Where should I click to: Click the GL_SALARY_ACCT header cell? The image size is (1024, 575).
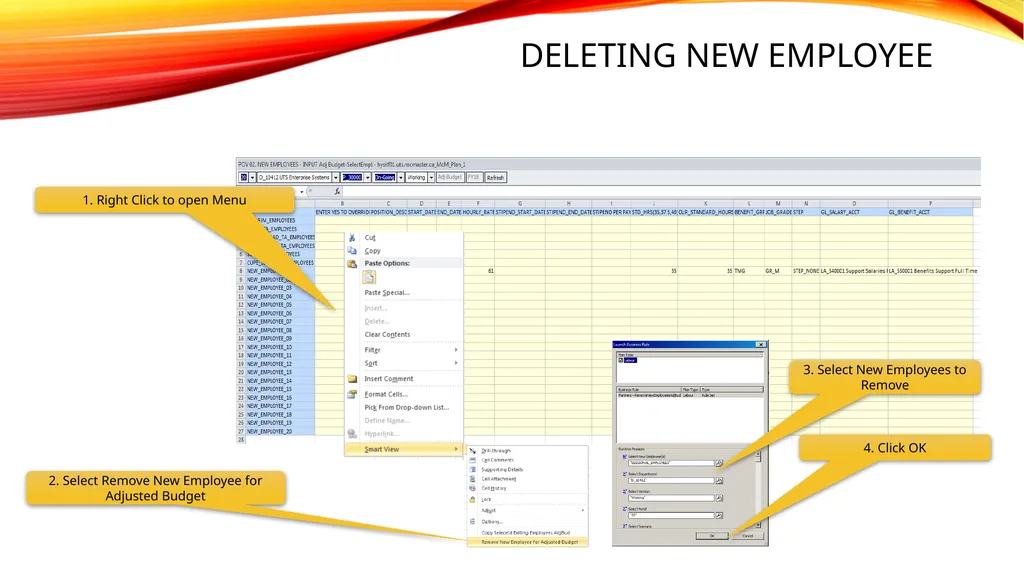854,212
